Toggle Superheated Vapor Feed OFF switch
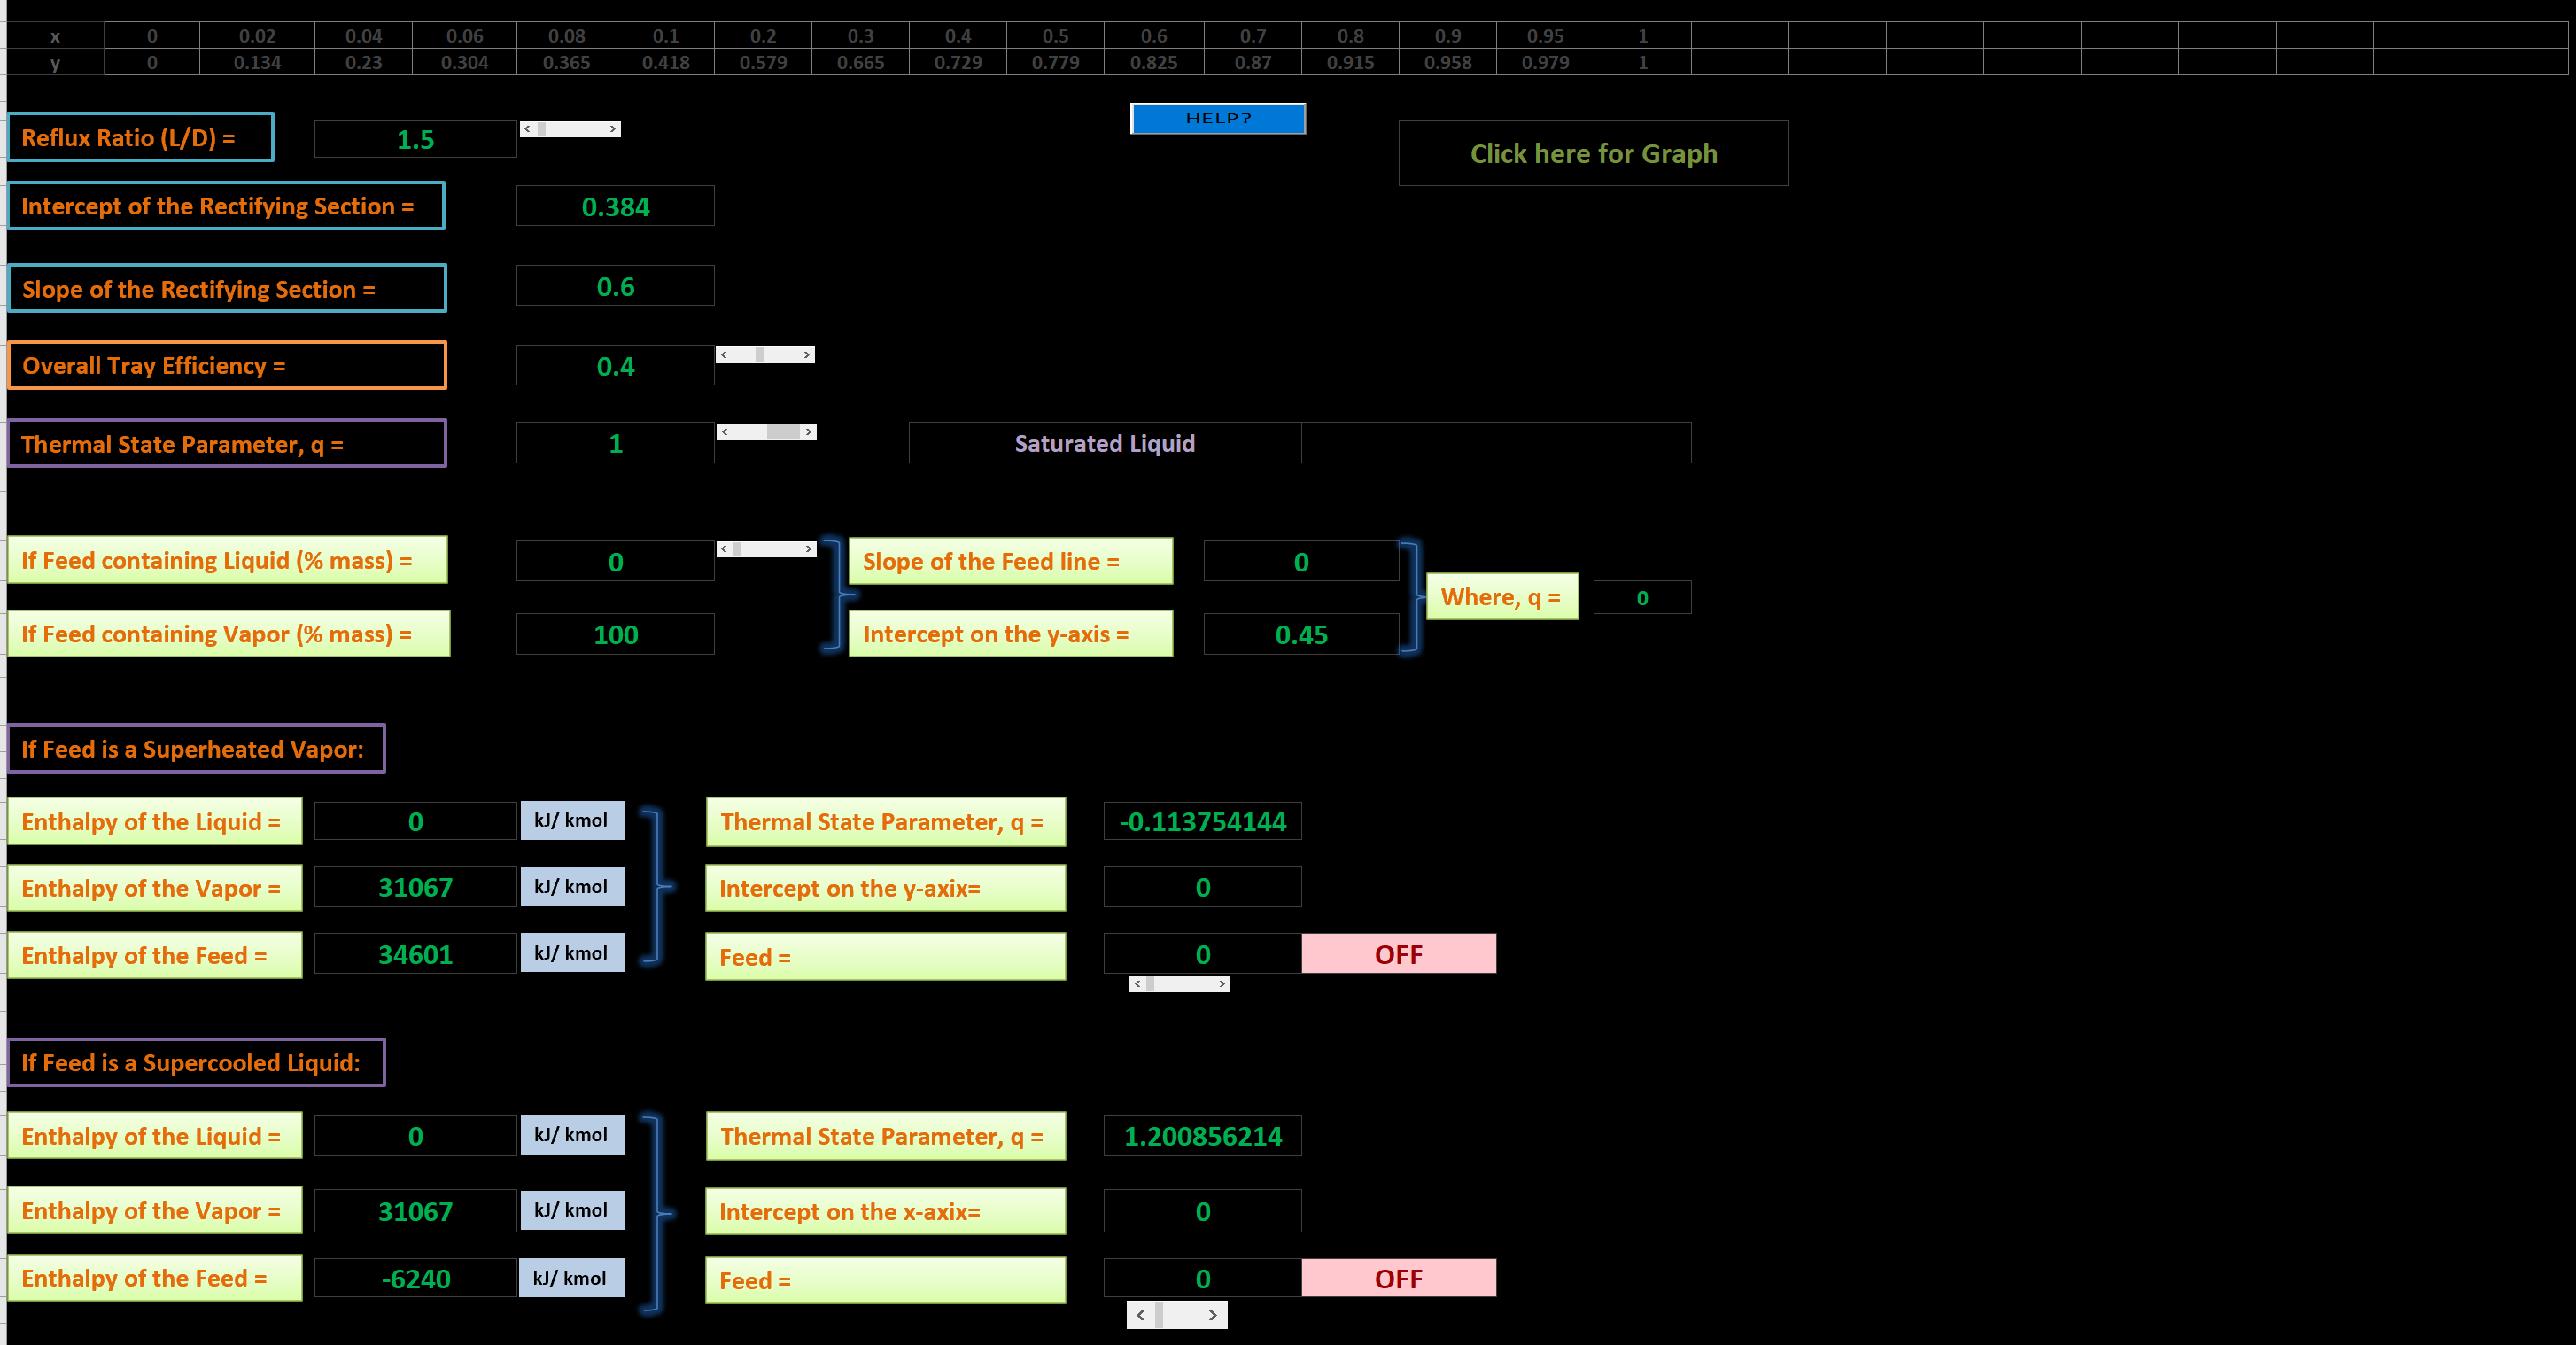The image size is (2576, 1345). pos(1399,954)
